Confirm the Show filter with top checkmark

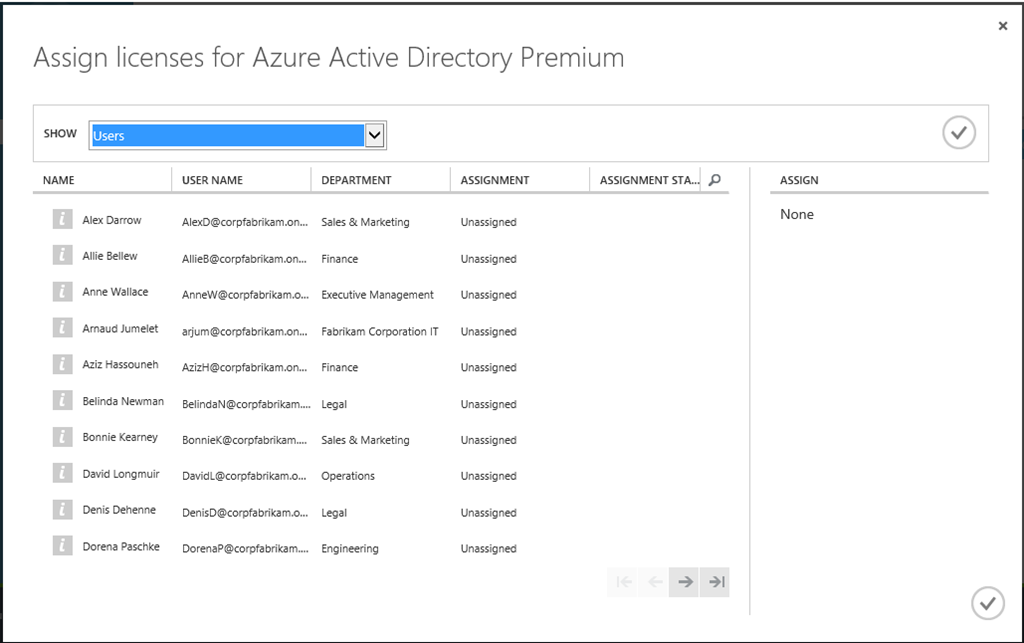coord(958,133)
